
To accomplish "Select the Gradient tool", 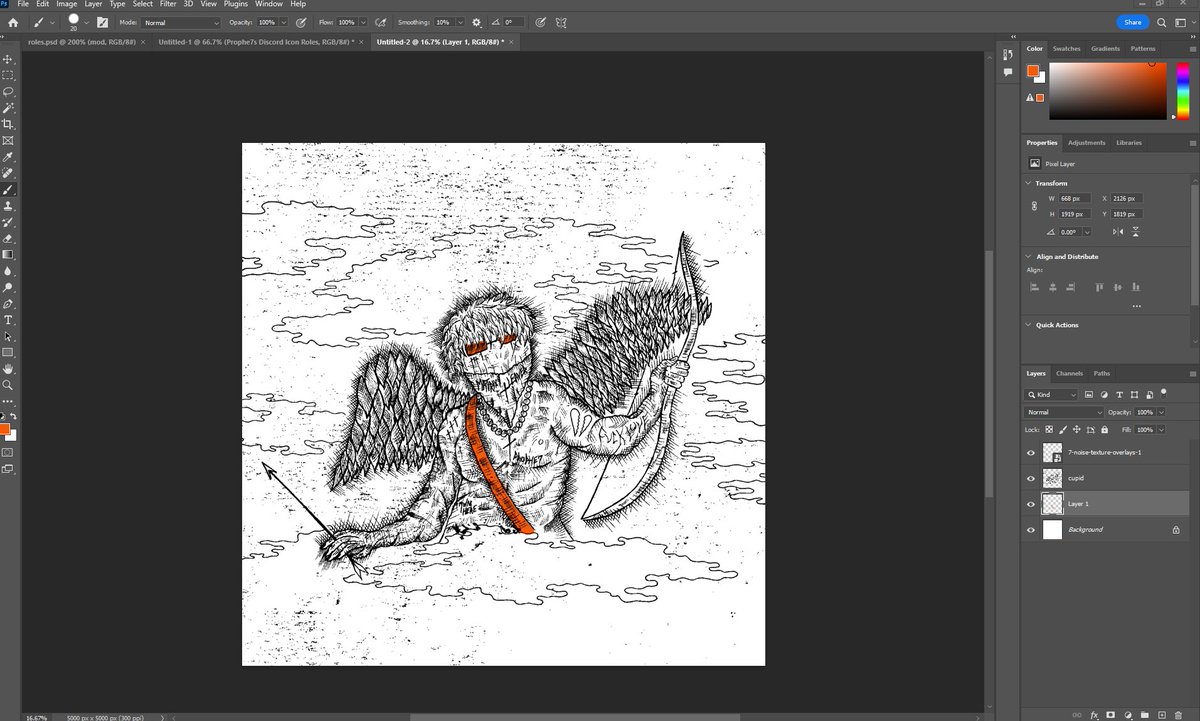I will point(9,254).
